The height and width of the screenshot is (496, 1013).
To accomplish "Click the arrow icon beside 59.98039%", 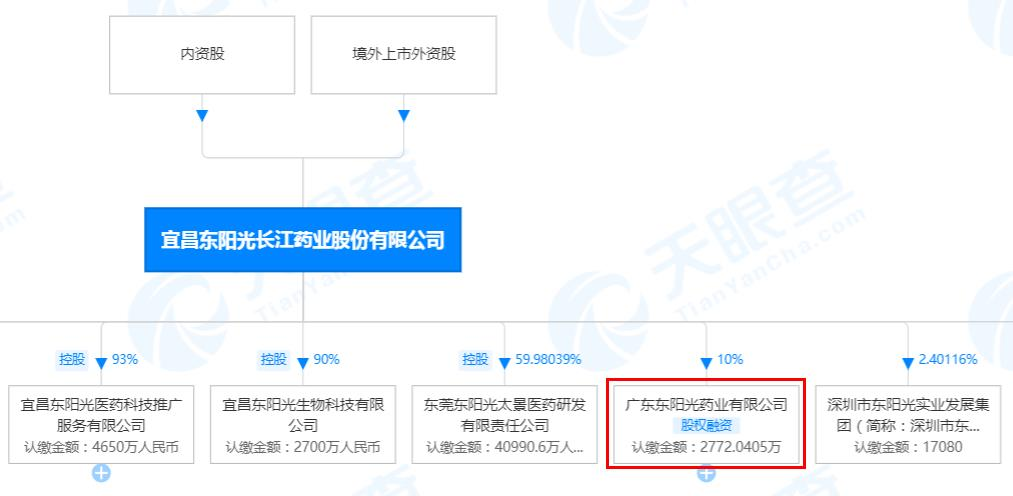I will click(505, 363).
